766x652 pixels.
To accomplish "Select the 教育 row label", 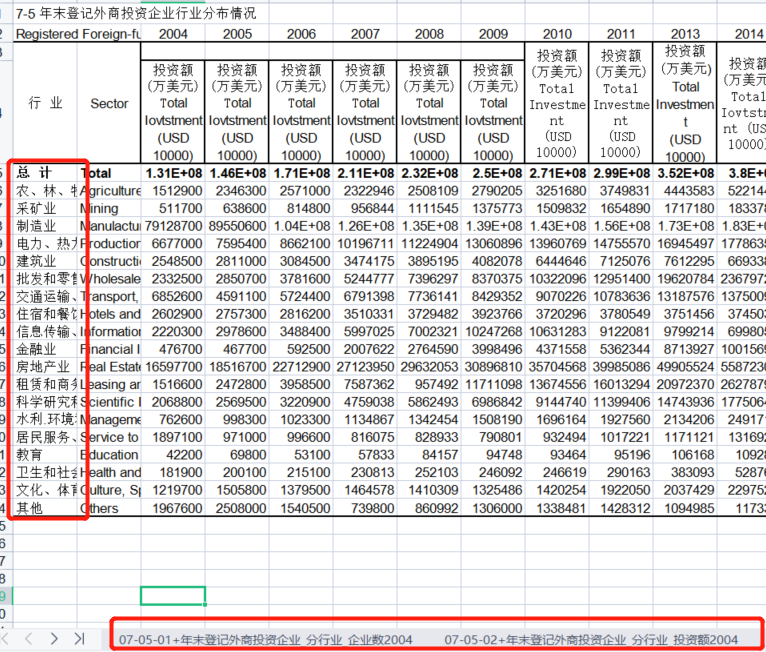I will [45, 455].
